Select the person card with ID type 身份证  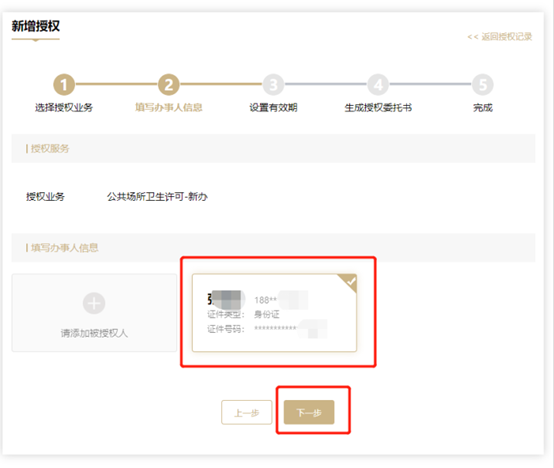click(x=274, y=313)
